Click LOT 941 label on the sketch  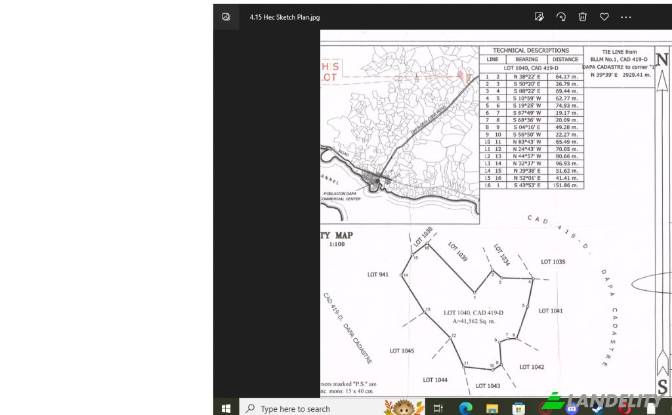377,274
